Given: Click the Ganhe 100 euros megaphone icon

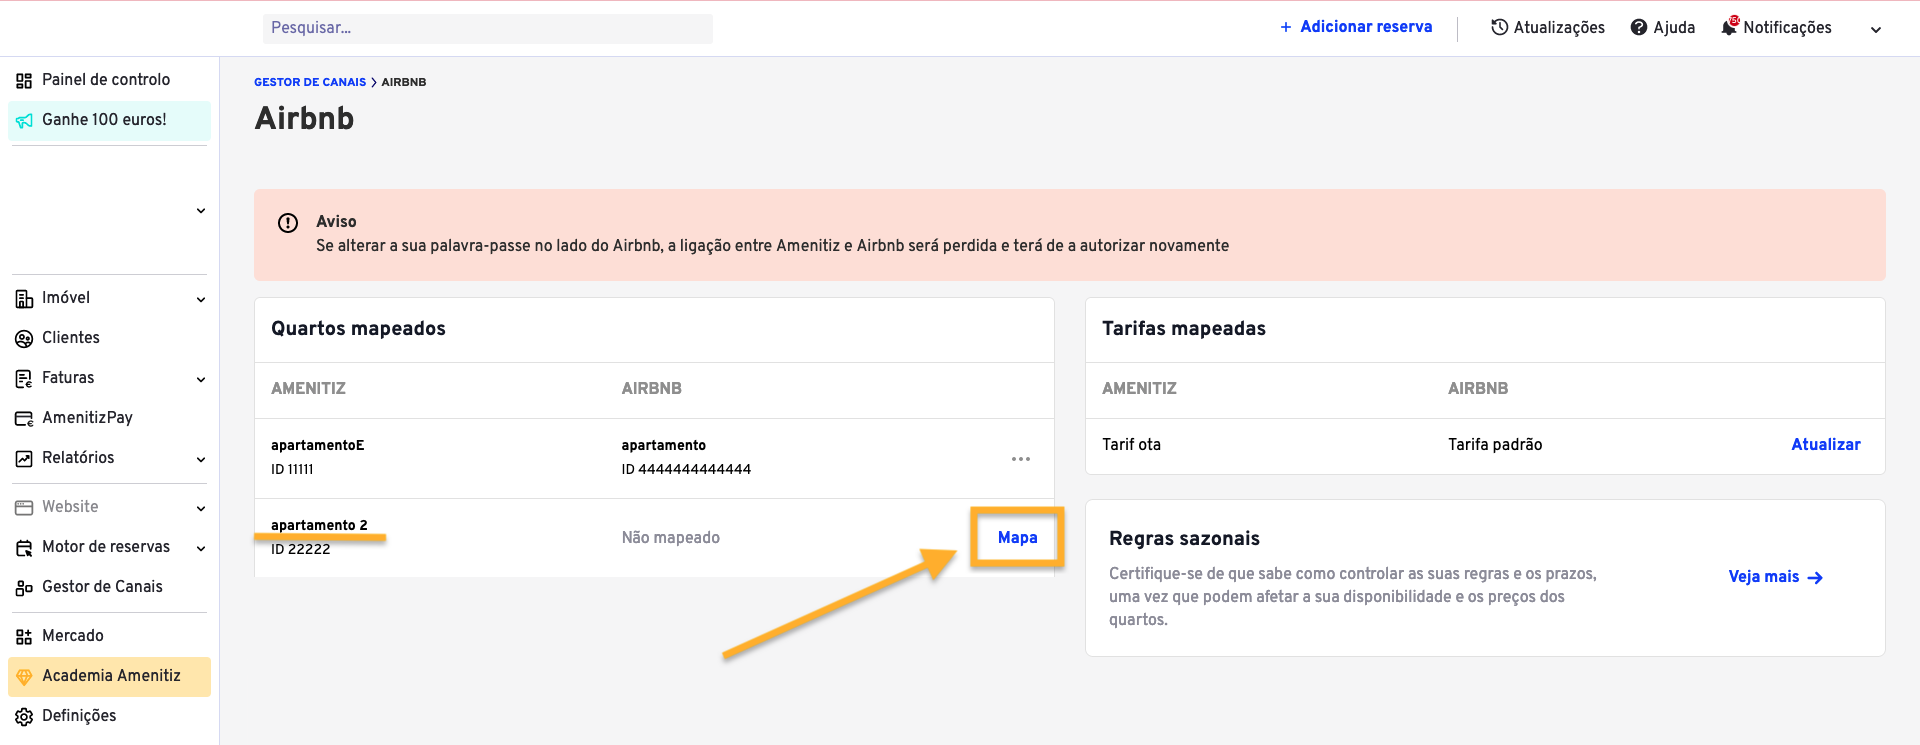Looking at the screenshot, I should tap(24, 121).
